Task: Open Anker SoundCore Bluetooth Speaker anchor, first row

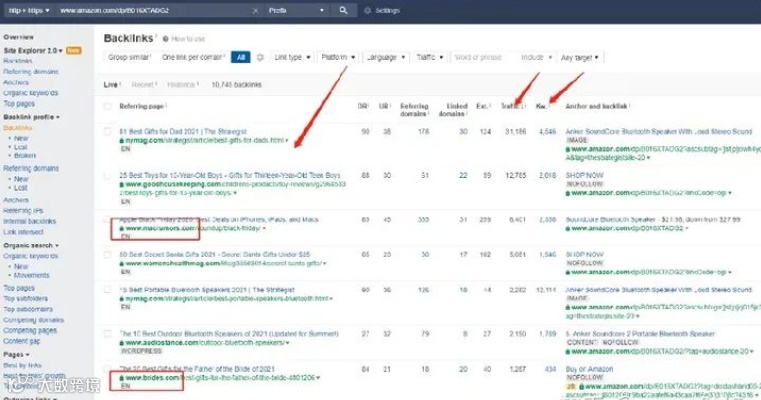Action: coord(659,132)
